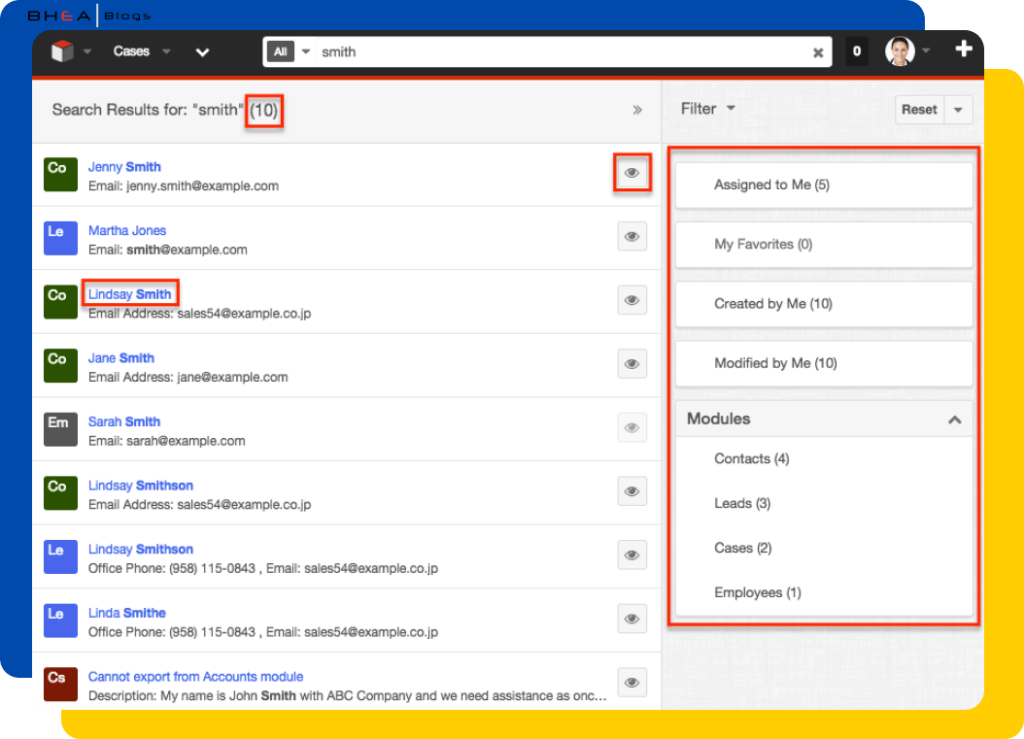This screenshot has height=739, width=1024.
Task: Open Linda Smithe link
Action: point(127,613)
